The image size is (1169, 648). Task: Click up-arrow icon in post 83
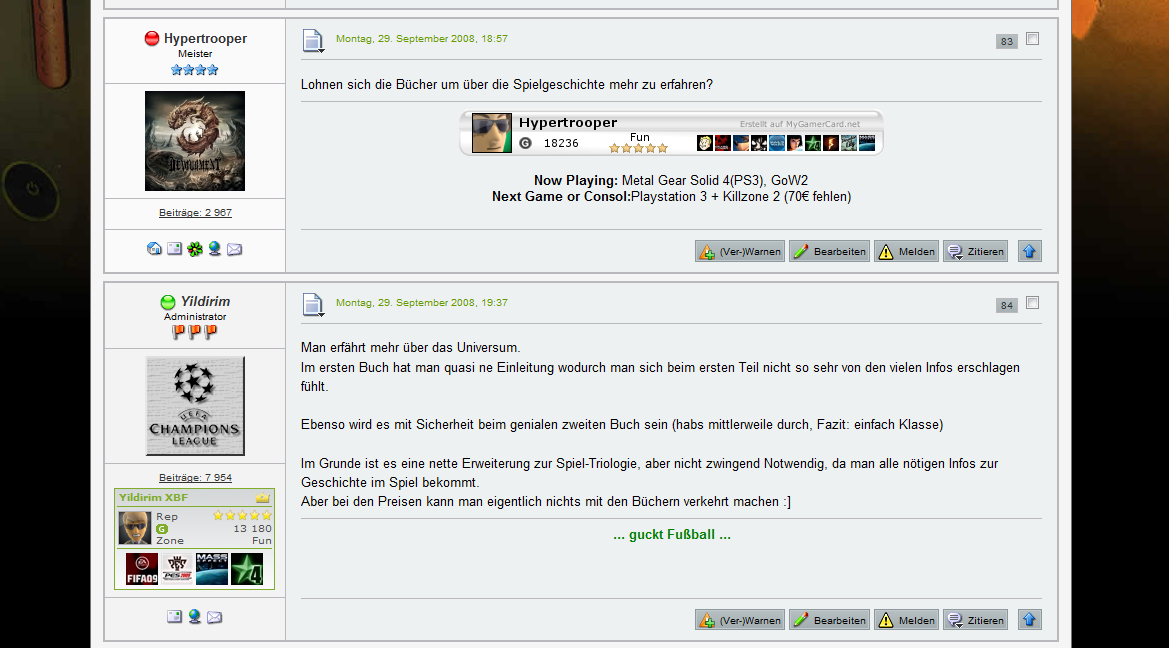[x=1030, y=251]
